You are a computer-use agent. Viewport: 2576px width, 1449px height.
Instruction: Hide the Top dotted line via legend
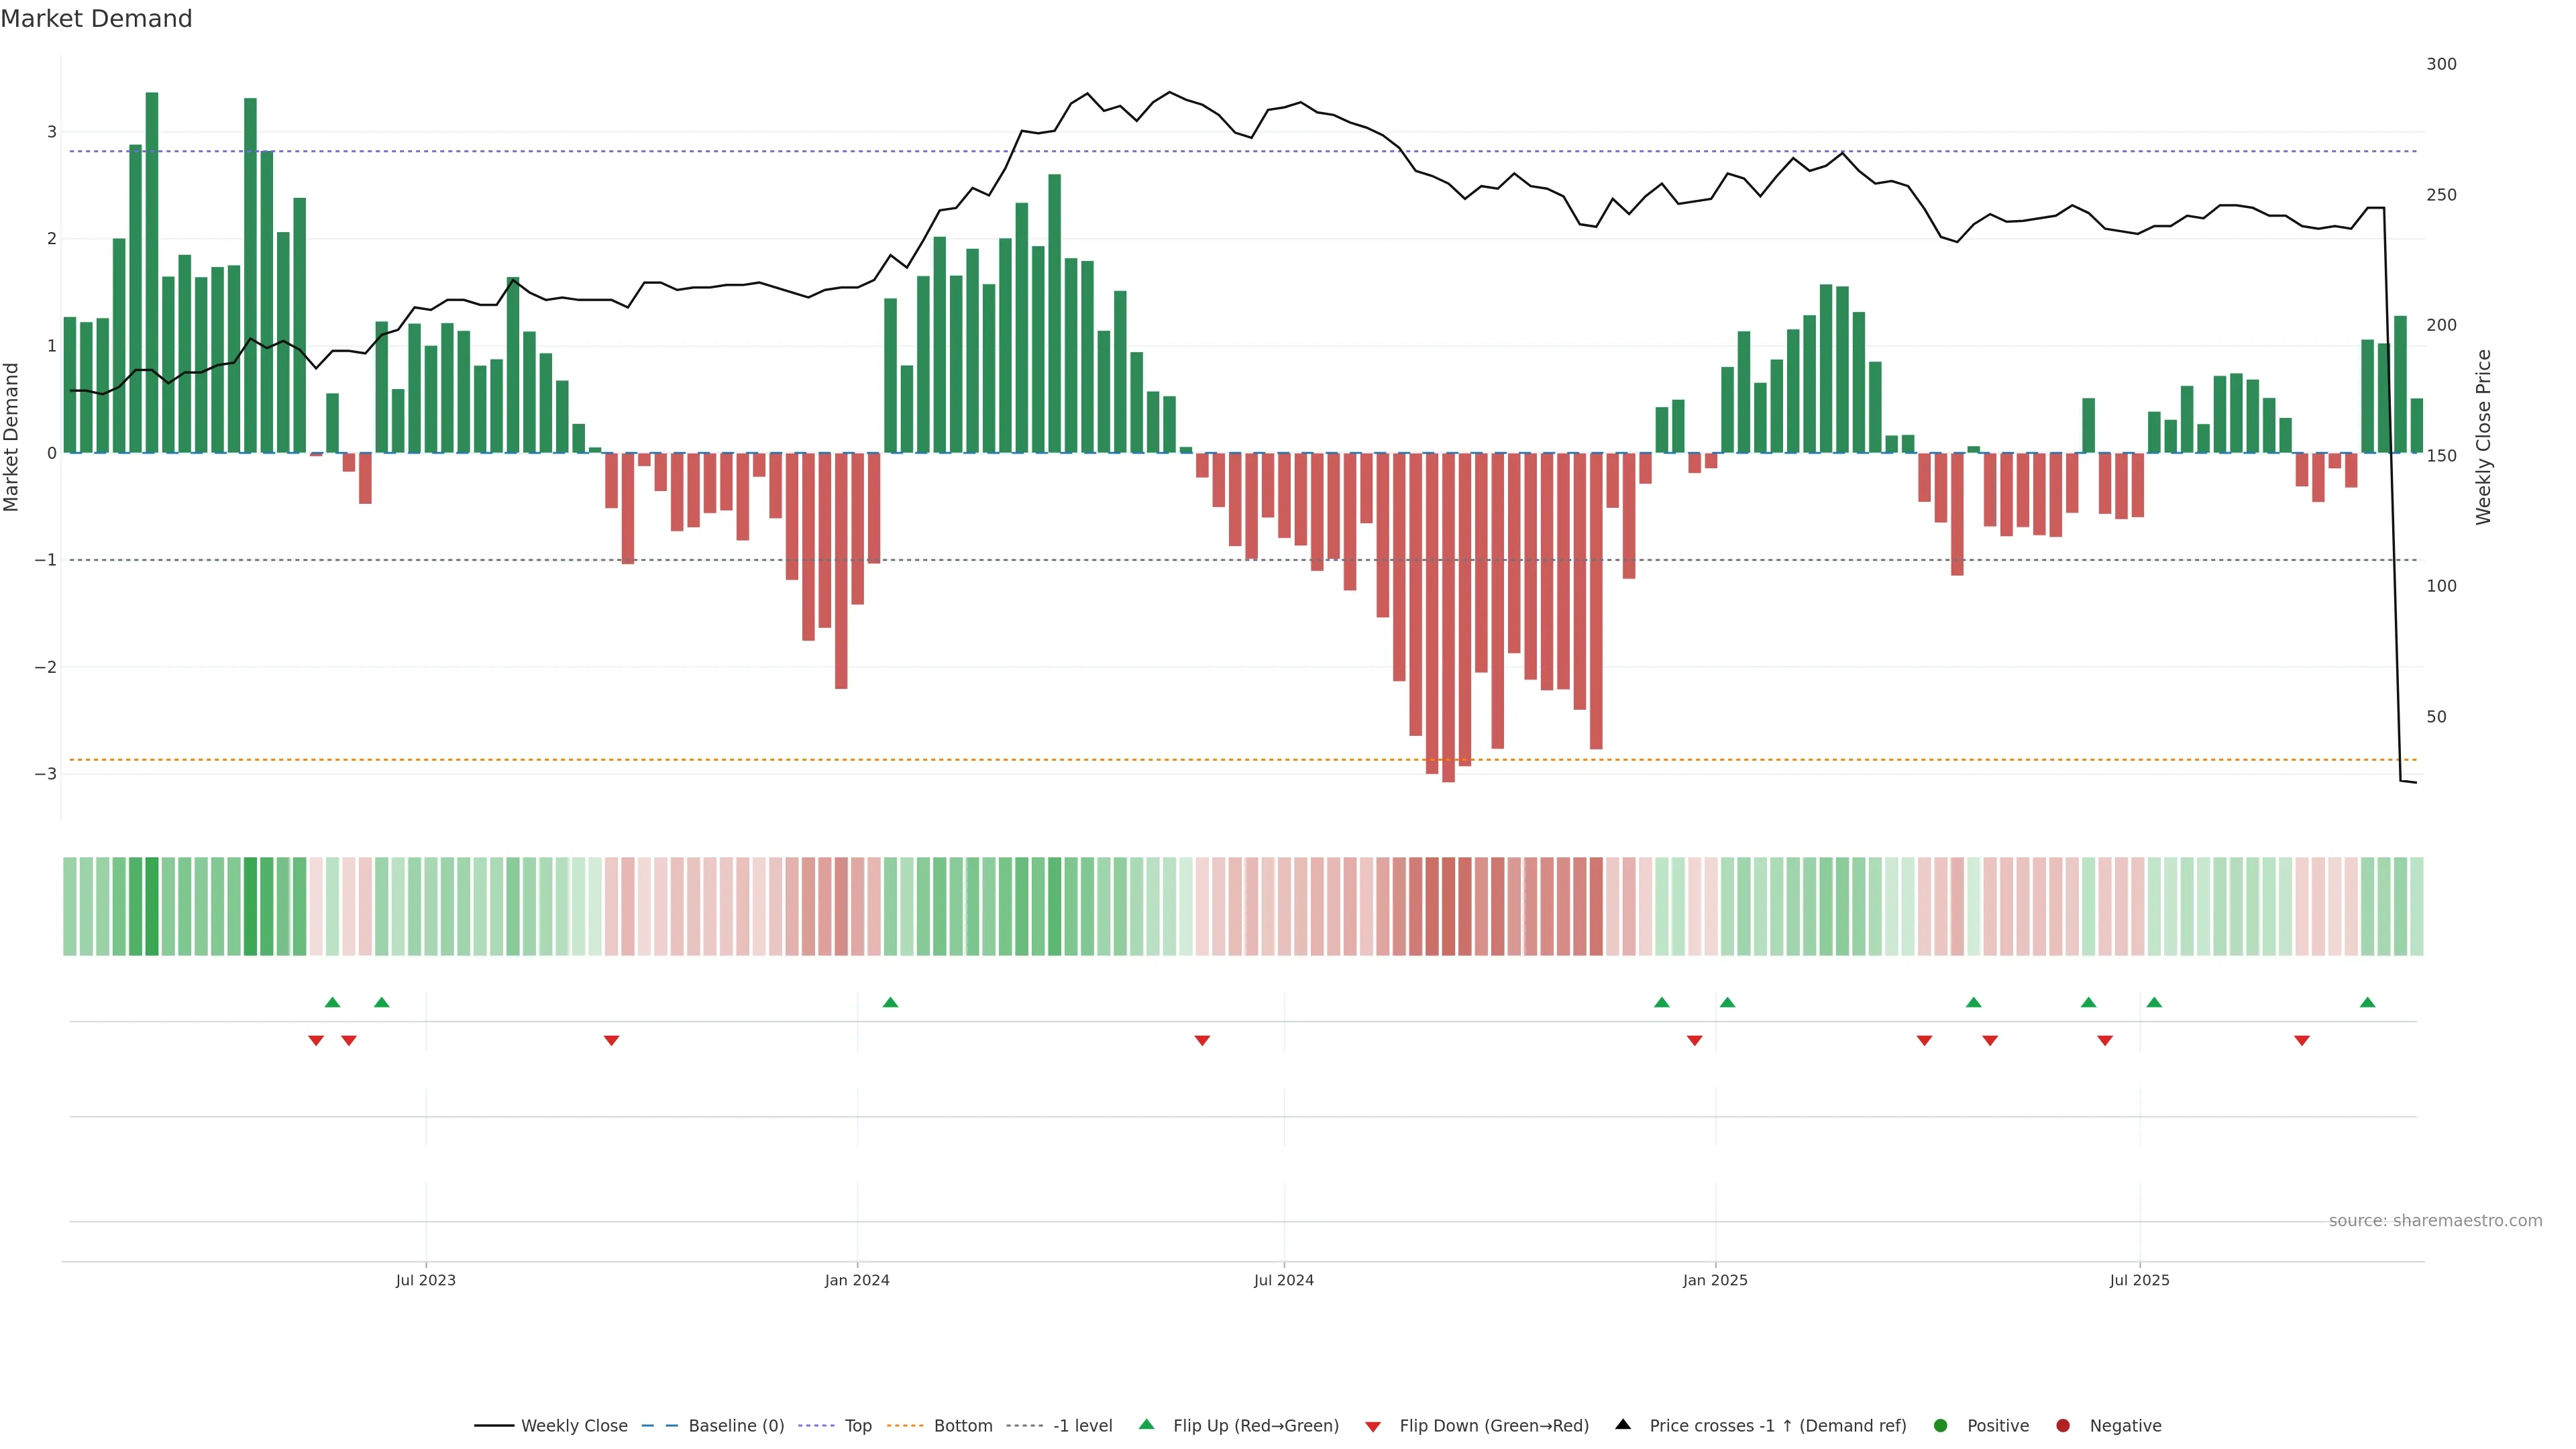click(857, 1425)
